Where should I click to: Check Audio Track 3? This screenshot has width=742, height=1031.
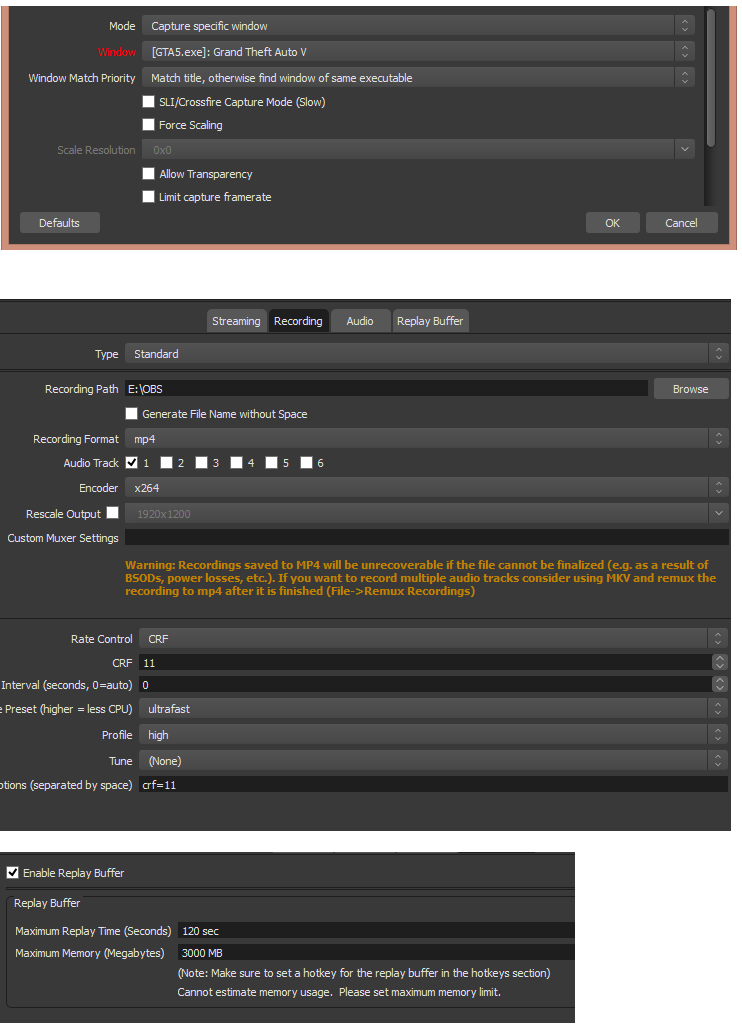[201, 463]
